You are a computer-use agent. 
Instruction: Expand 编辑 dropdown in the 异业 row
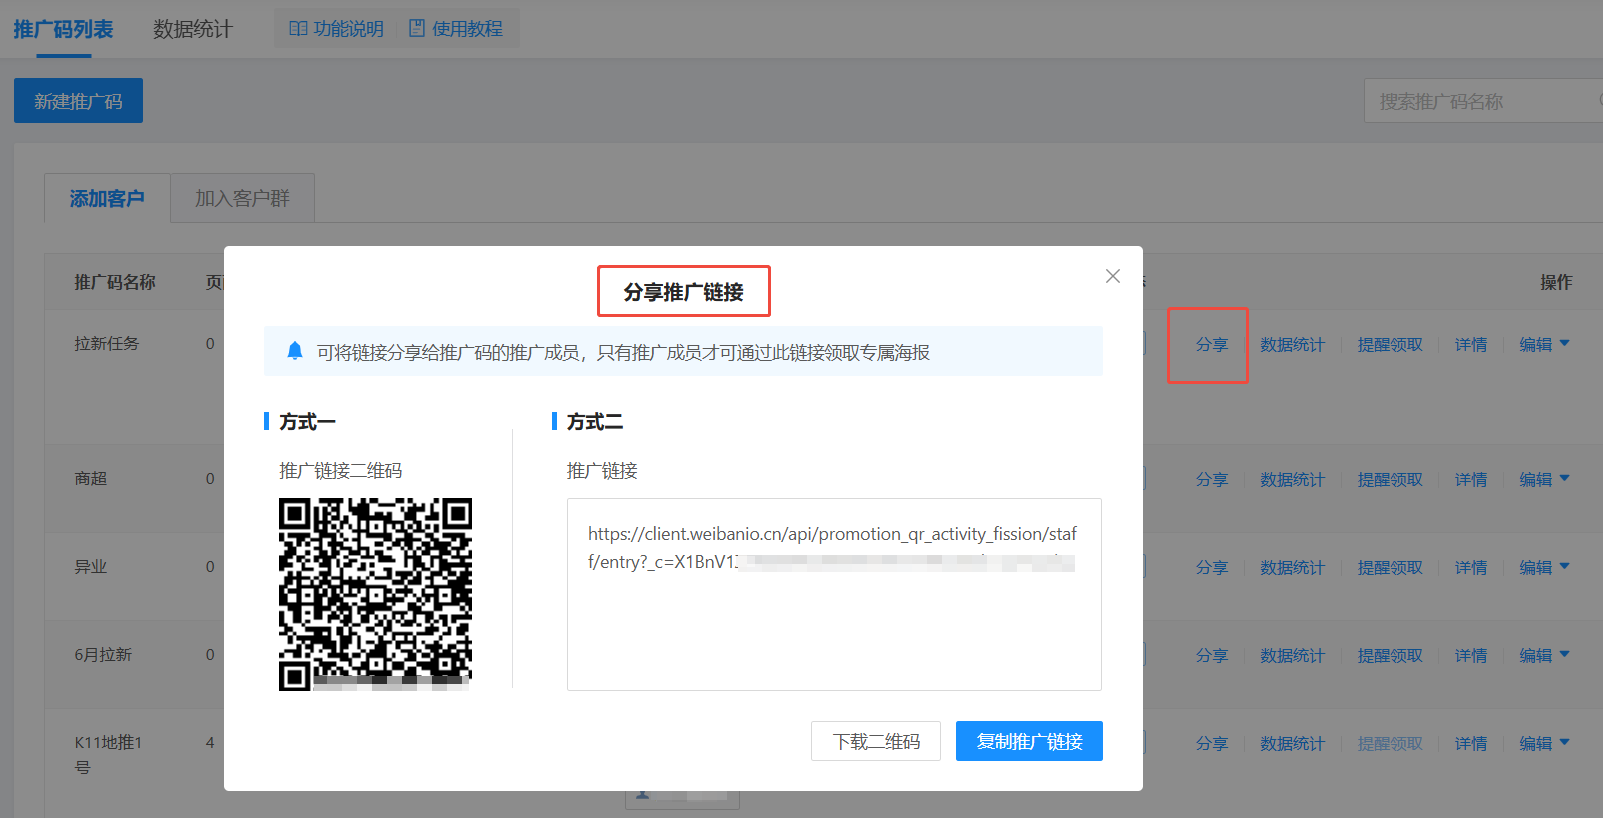point(1545,567)
